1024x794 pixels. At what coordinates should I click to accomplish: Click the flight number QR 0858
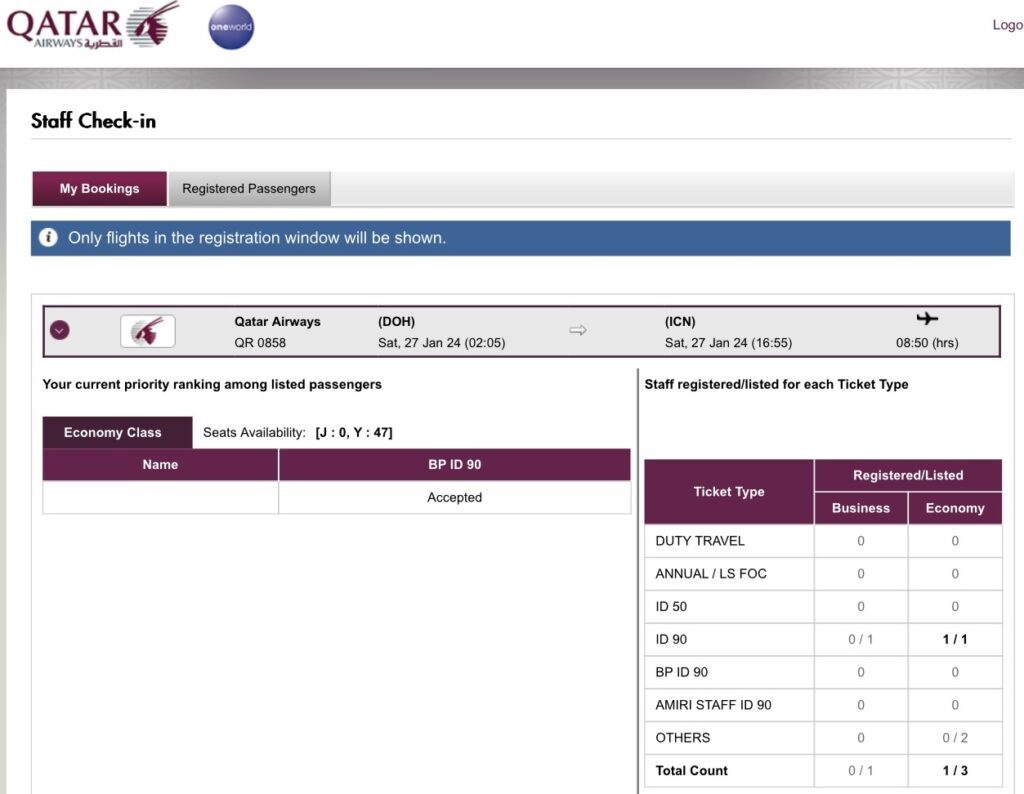(x=260, y=343)
